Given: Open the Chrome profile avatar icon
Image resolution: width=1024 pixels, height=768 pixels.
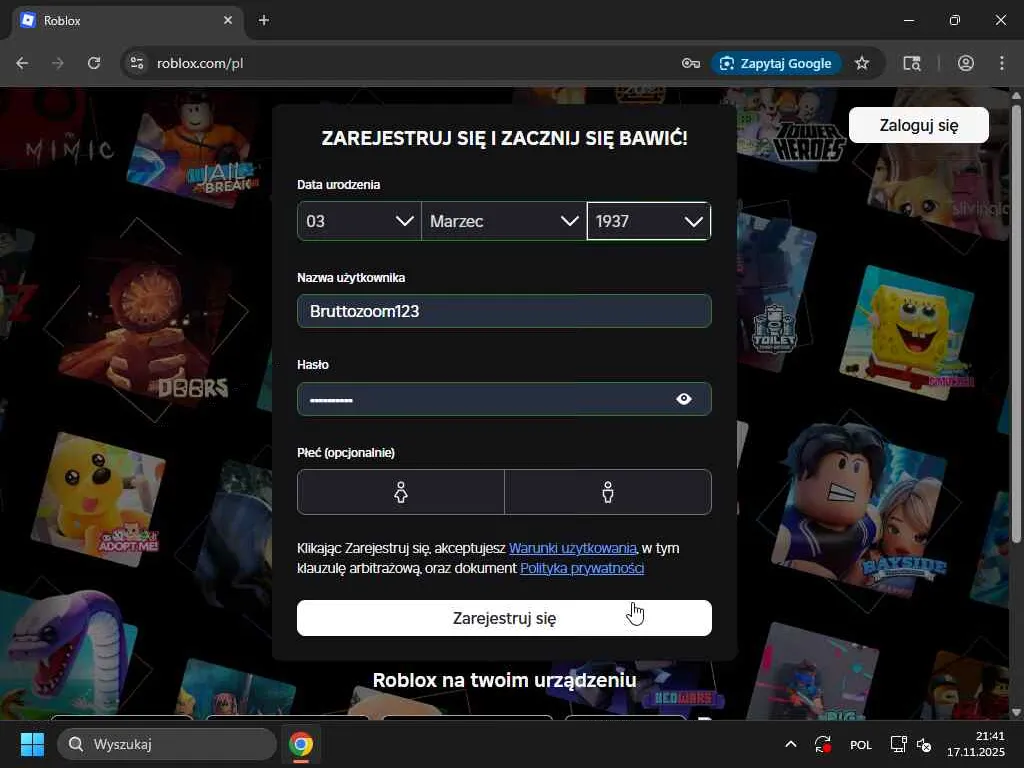Looking at the screenshot, I should coord(966,63).
